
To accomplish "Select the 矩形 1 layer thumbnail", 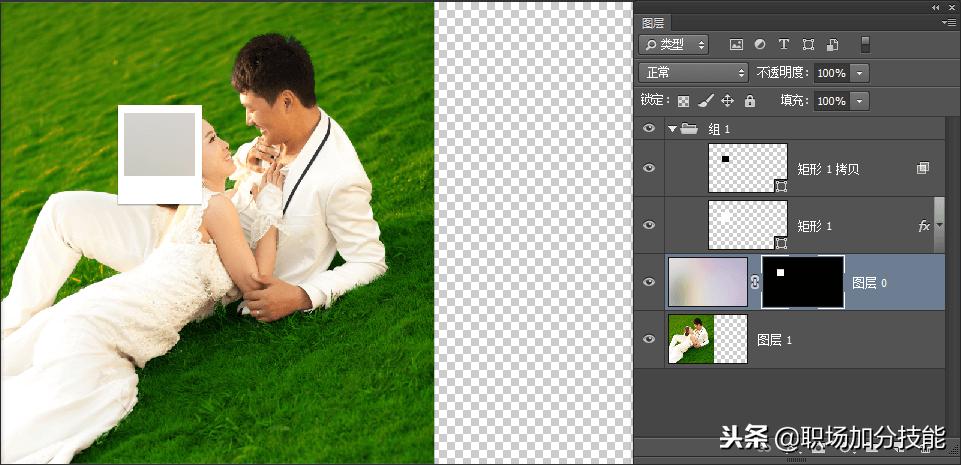I will (748, 225).
